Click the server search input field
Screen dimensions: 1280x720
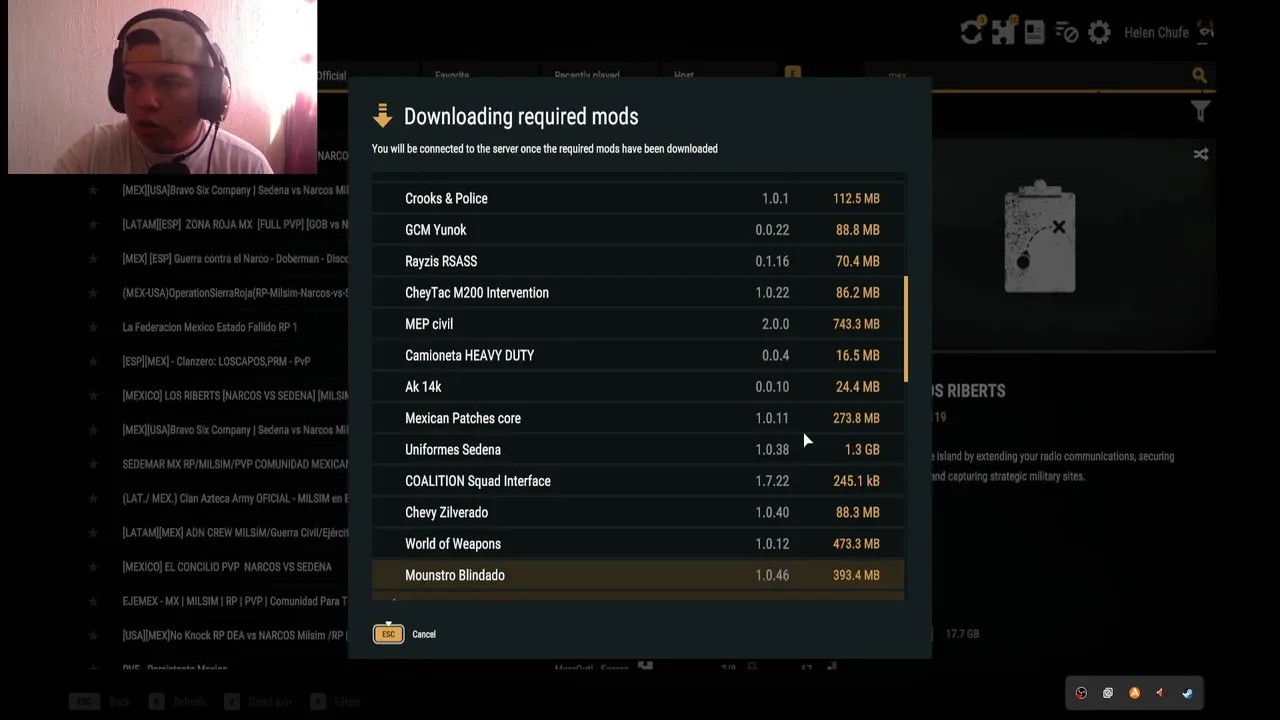coord(1035,75)
